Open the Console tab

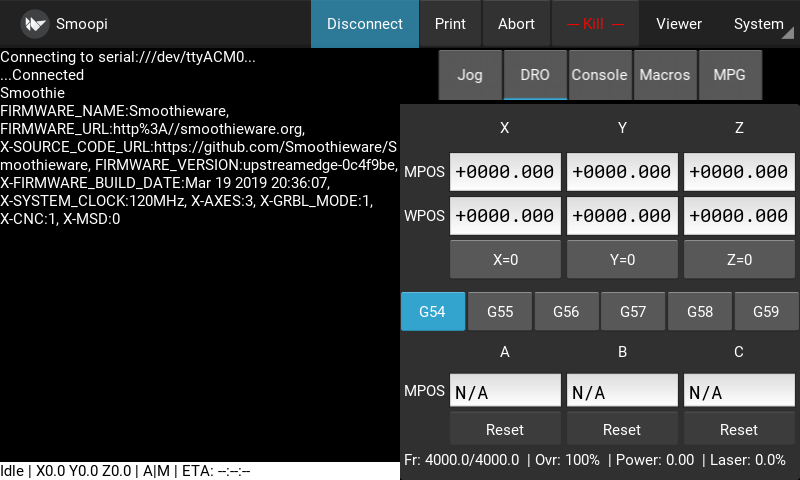click(599, 75)
